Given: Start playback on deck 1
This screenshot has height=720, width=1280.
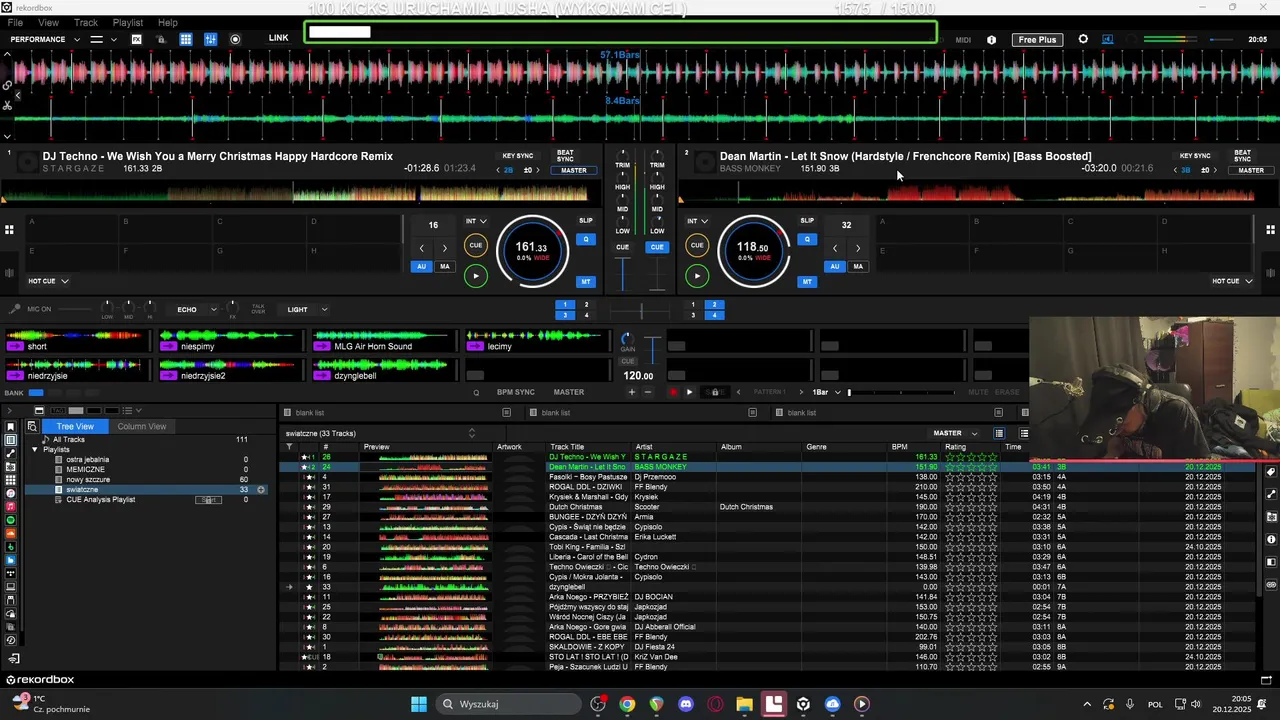Looking at the screenshot, I should 476,276.
